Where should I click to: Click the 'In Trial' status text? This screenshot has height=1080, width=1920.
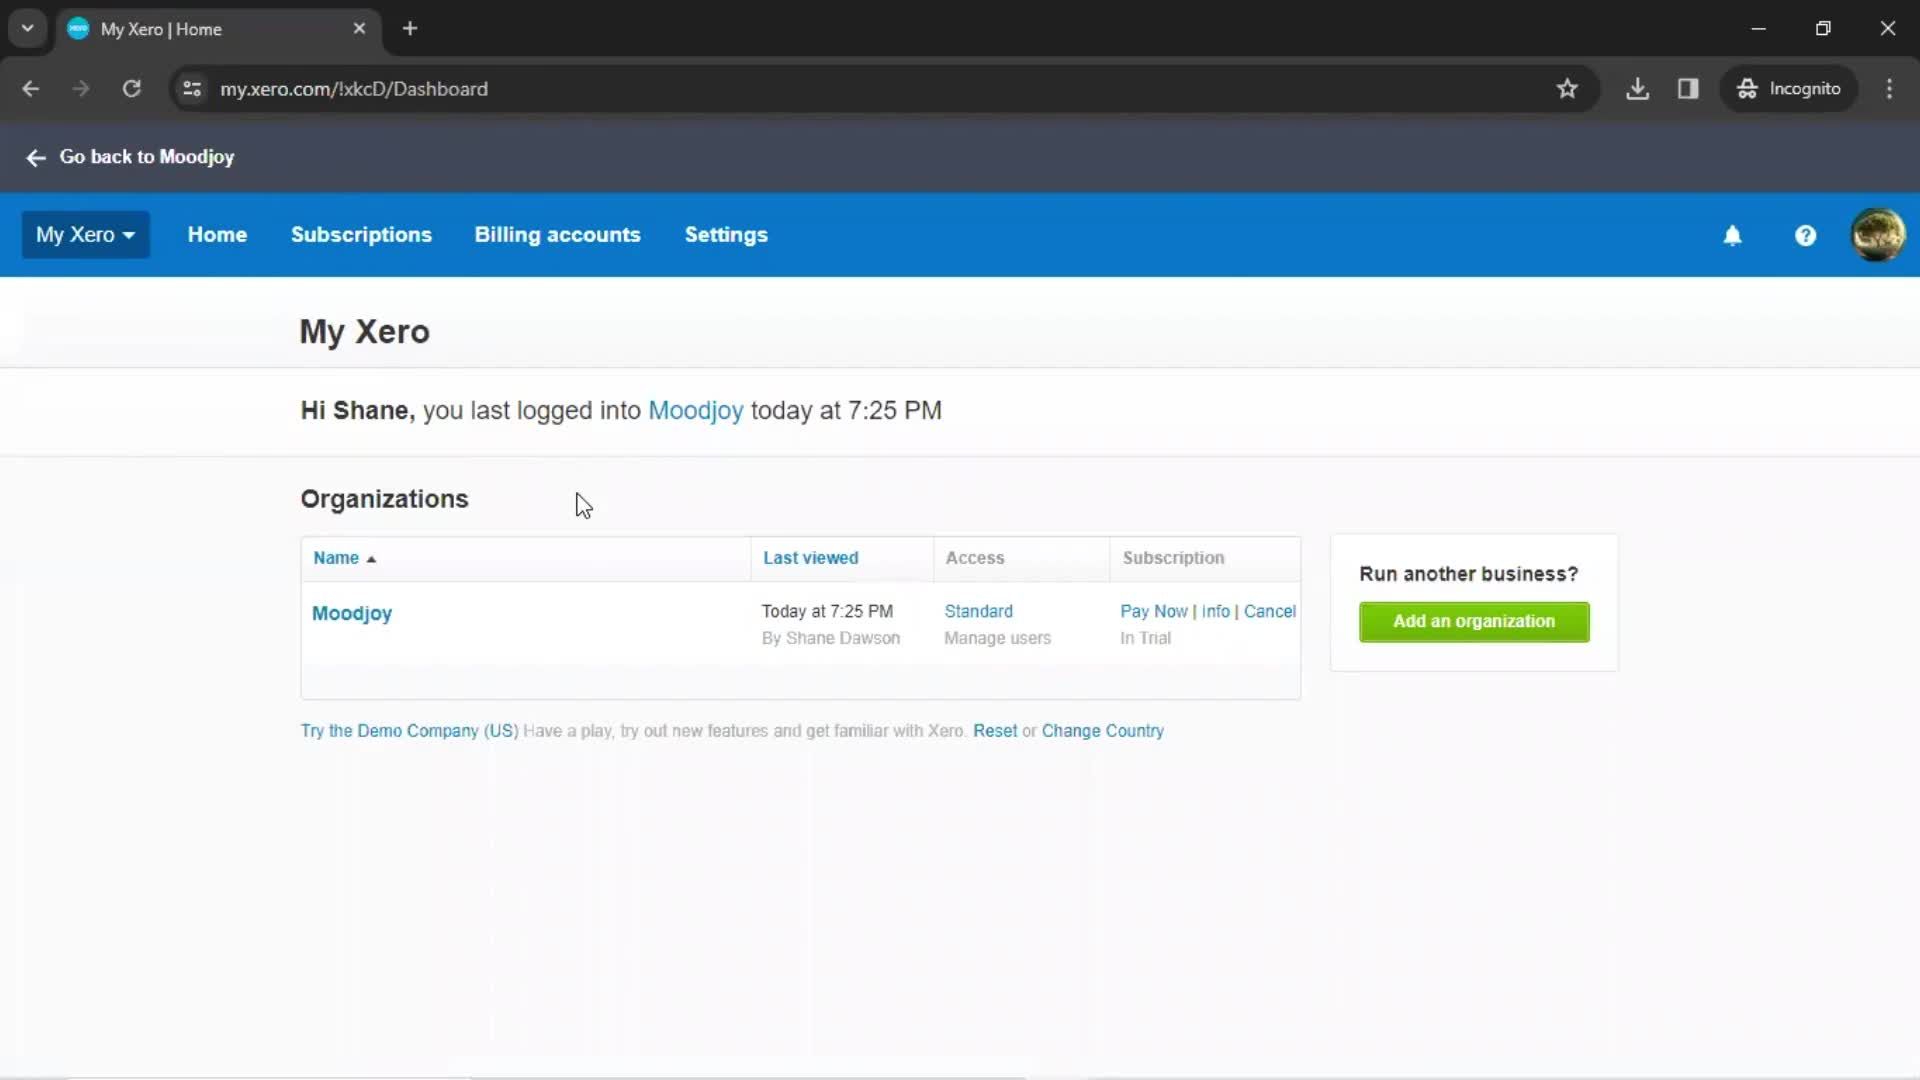tap(1145, 638)
